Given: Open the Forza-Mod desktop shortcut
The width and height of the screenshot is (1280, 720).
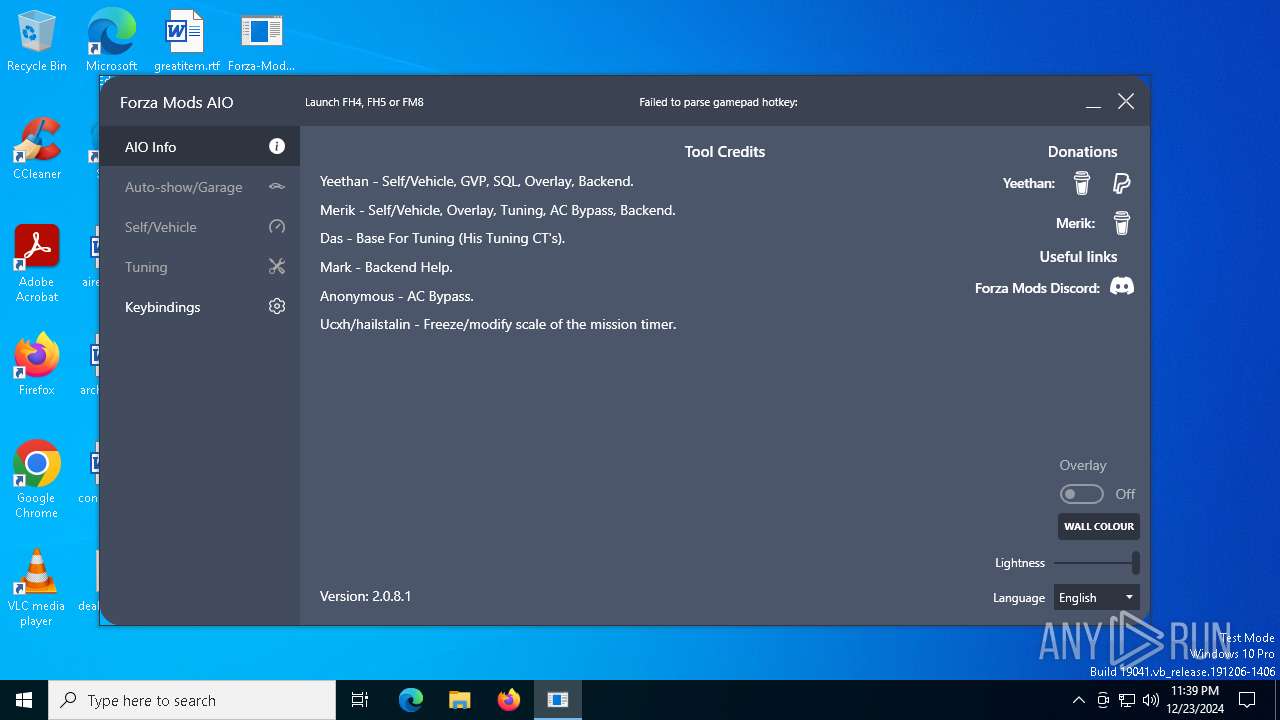Looking at the screenshot, I should 261,42.
